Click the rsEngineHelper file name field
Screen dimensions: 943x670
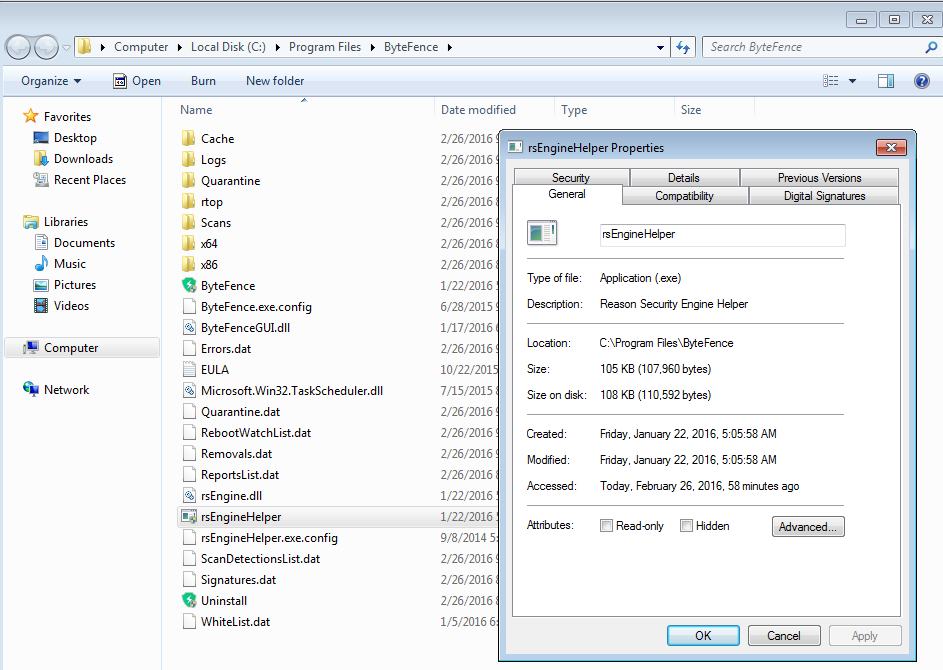(722, 235)
